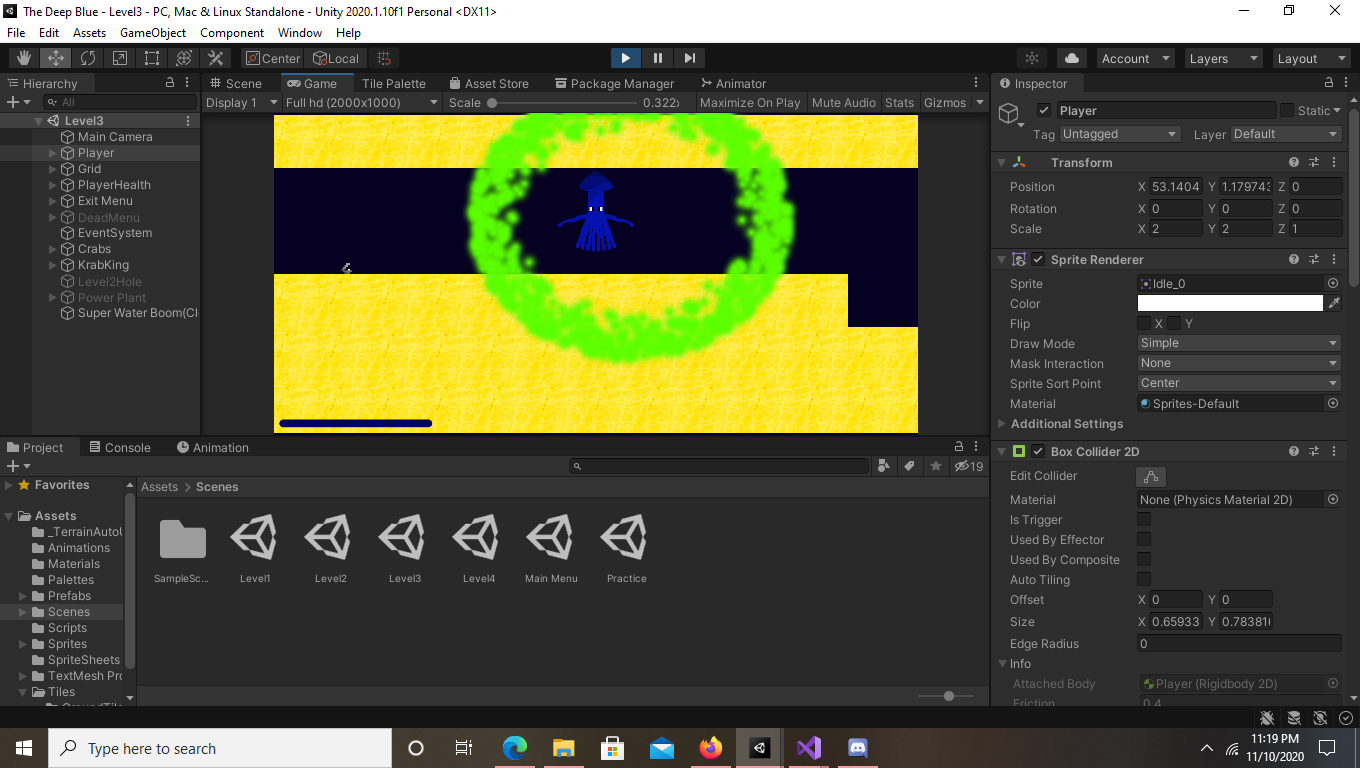Screen dimensions: 1360x768
Task: Select the Transform tool
Action: click(184, 58)
